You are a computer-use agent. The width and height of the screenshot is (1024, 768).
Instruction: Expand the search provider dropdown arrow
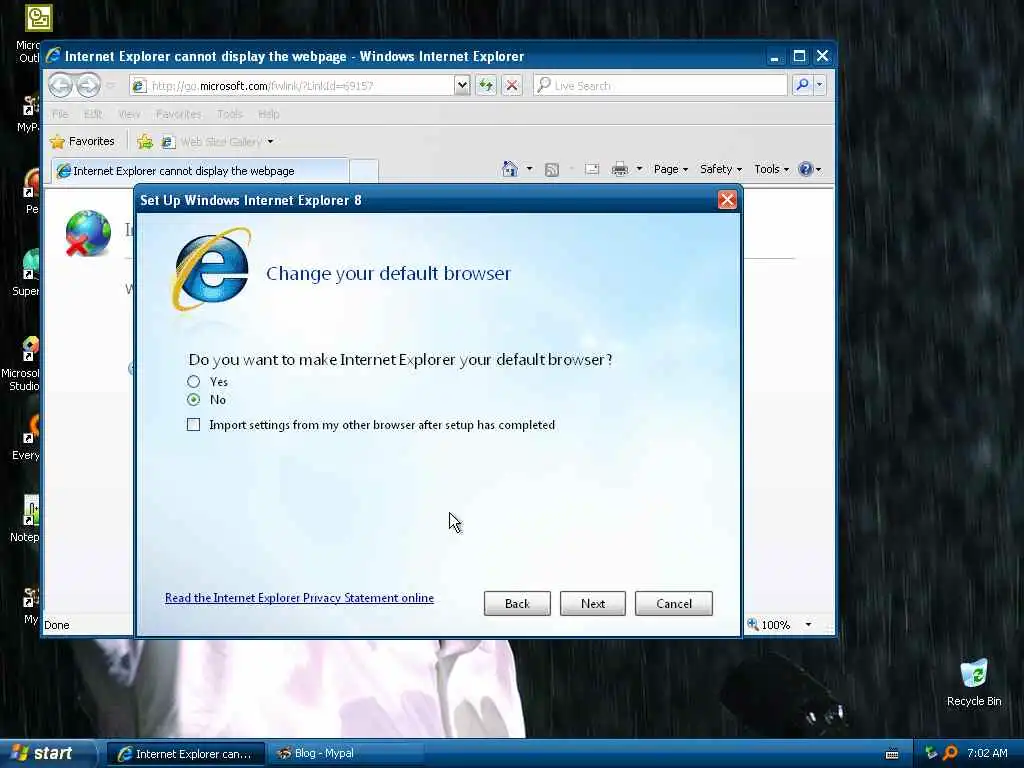click(820, 85)
